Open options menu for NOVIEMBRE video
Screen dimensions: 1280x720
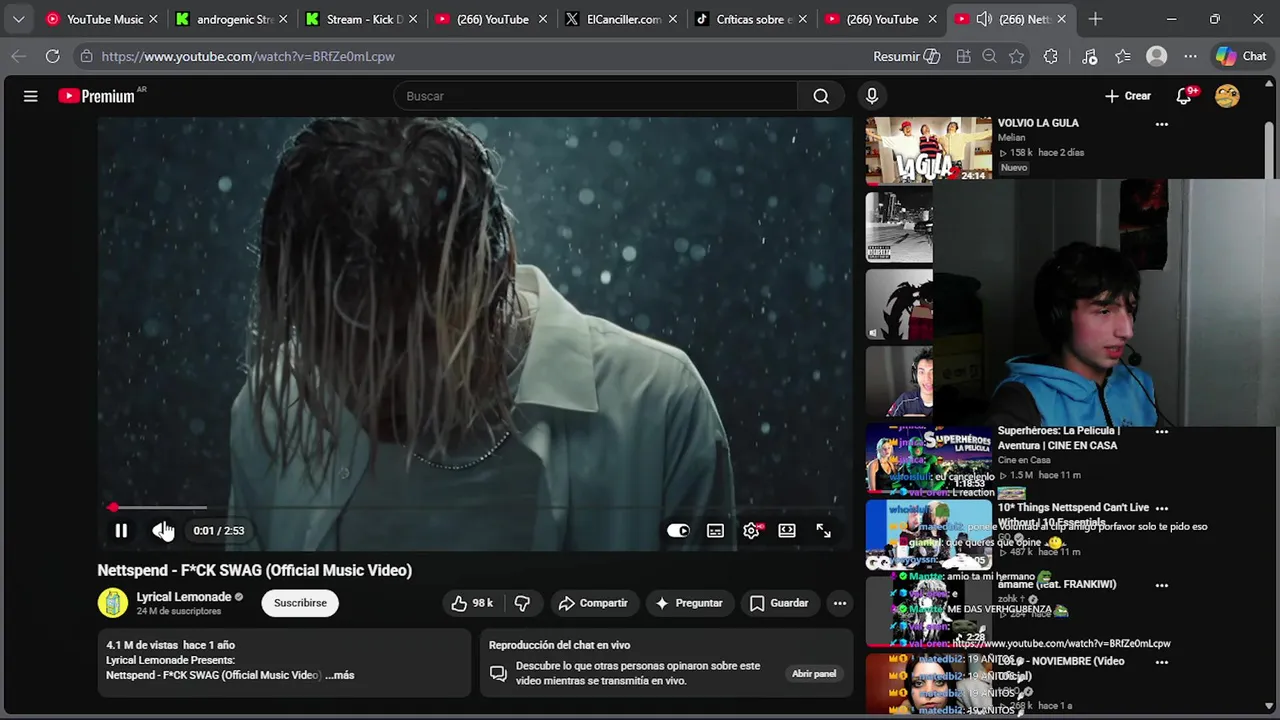[x=1161, y=662]
